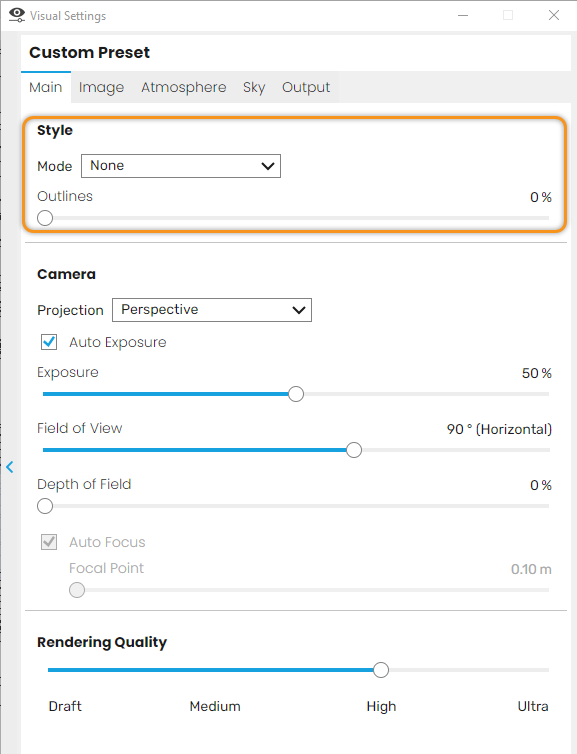This screenshot has width=577, height=754.
Task: Click the Exposure slider handle
Action: click(x=296, y=394)
